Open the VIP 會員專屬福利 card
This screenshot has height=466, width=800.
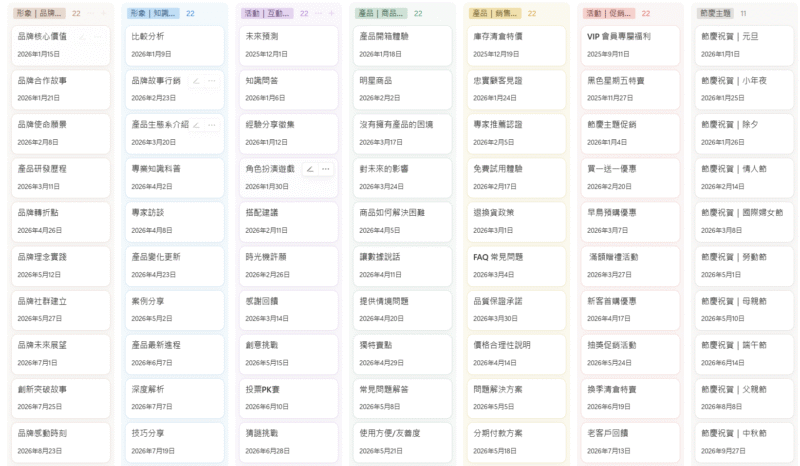(x=630, y=45)
